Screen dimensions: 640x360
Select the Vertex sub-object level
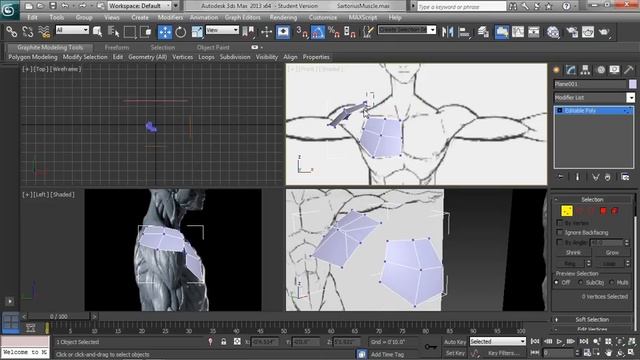pos(567,211)
